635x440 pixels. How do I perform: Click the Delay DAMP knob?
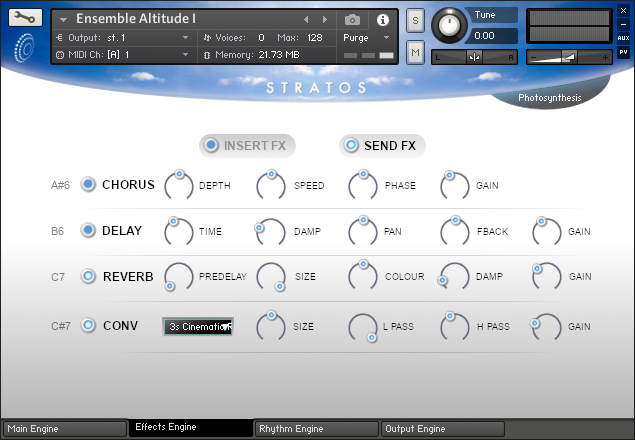[x=271, y=231]
